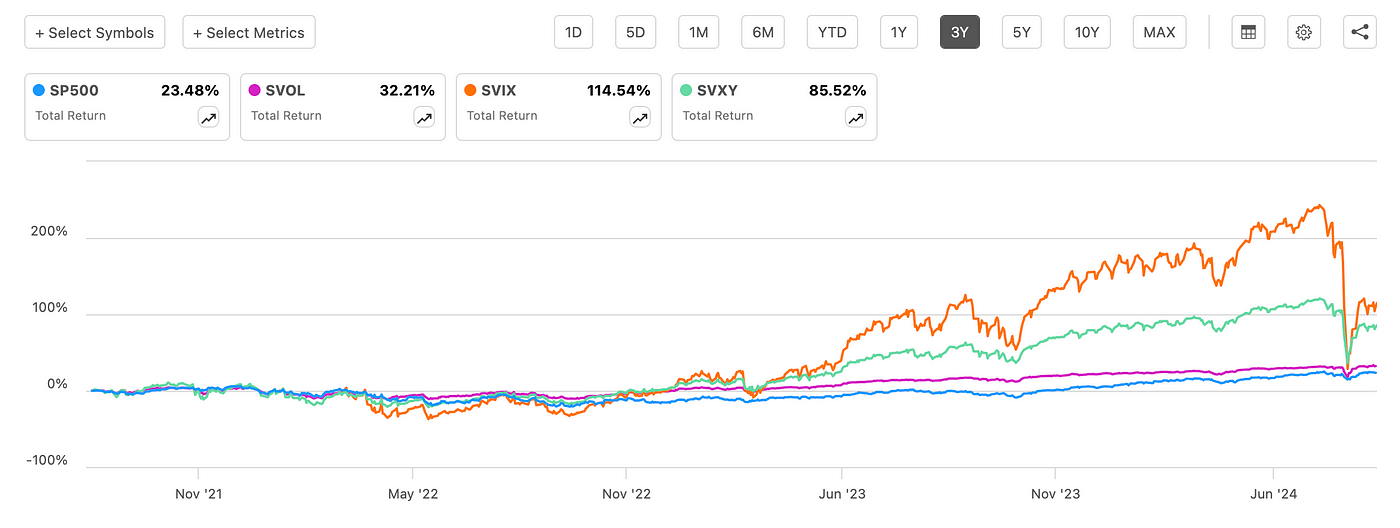
Task: Switch chart range to 6M
Action: 763,32
